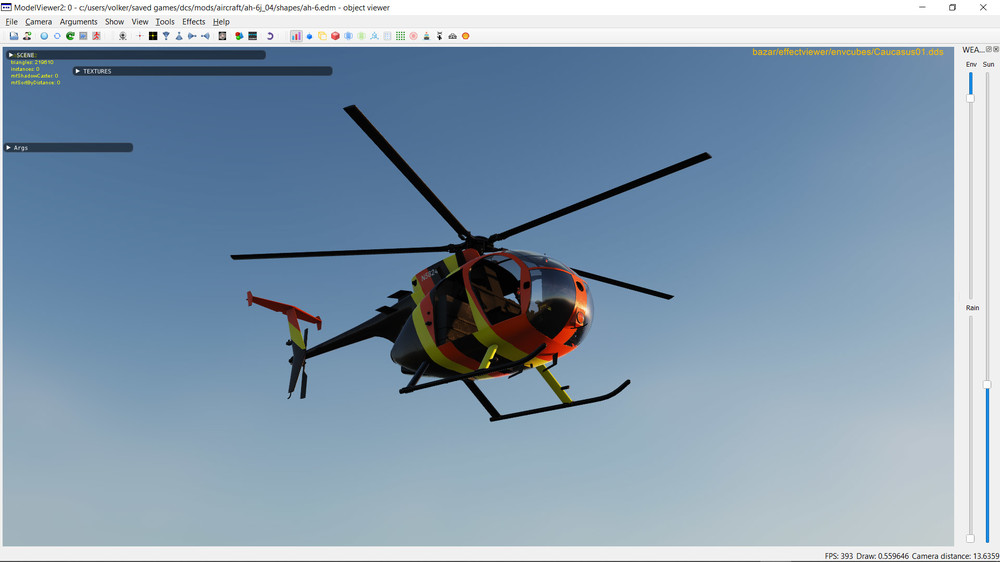Click the yellow overlapping squares icon
This screenshot has height=562, width=1000.
pos(322,36)
